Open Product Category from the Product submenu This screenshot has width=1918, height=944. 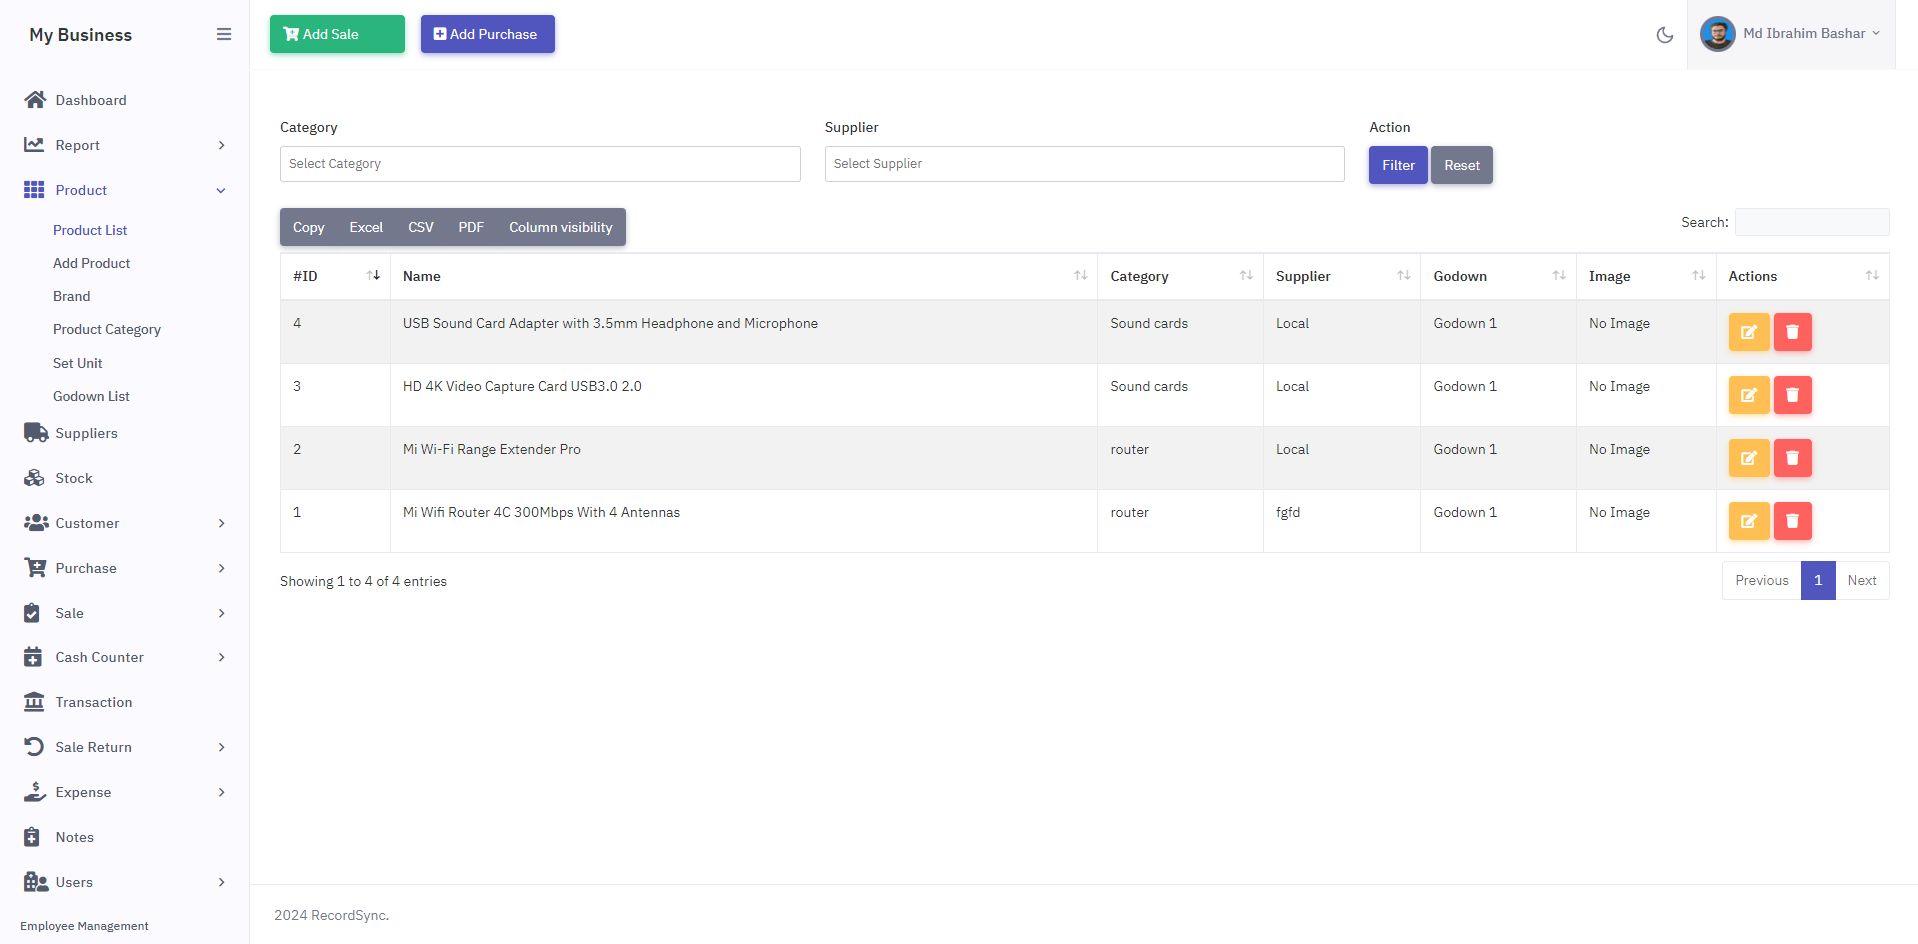click(107, 329)
